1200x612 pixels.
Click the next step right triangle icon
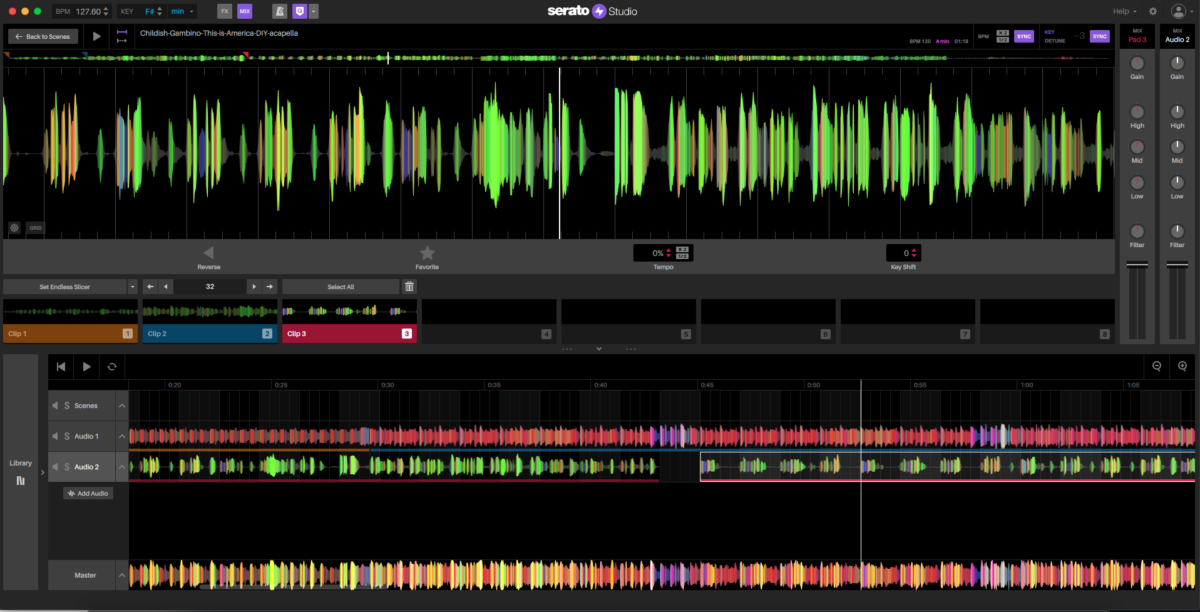tap(253, 287)
